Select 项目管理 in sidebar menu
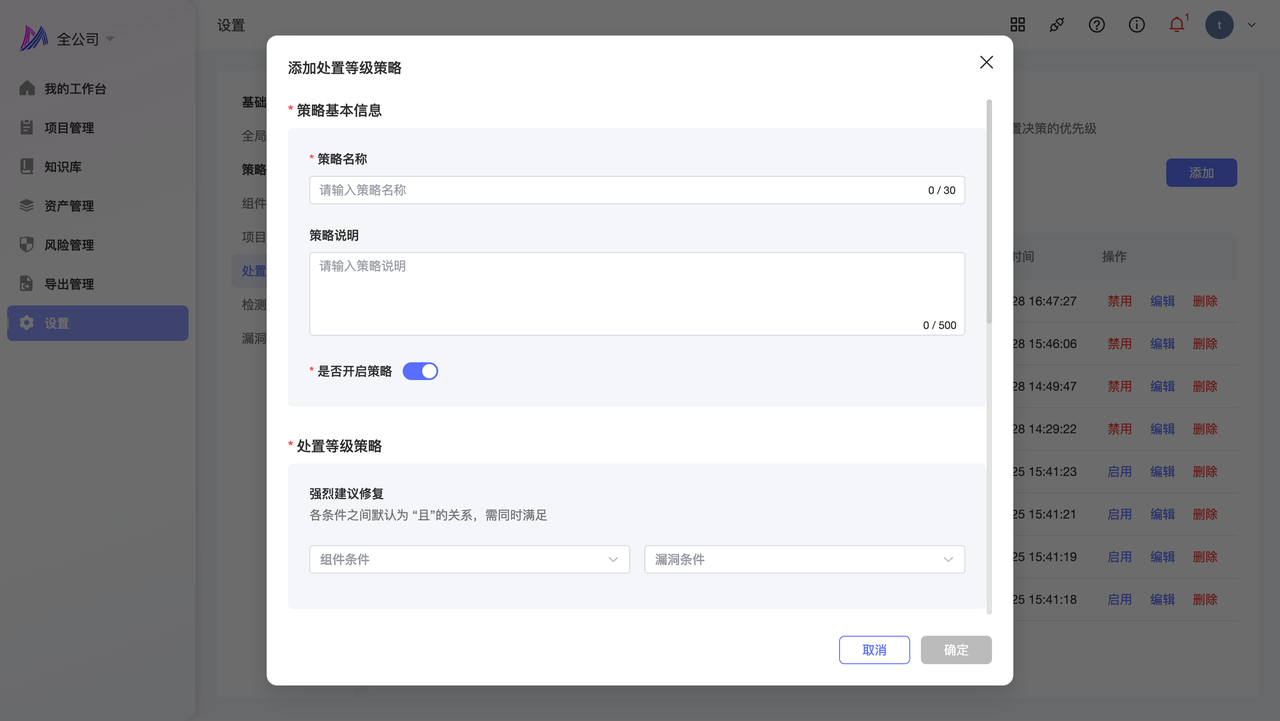This screenshot has height=721, width=1280. click(69, 128)
